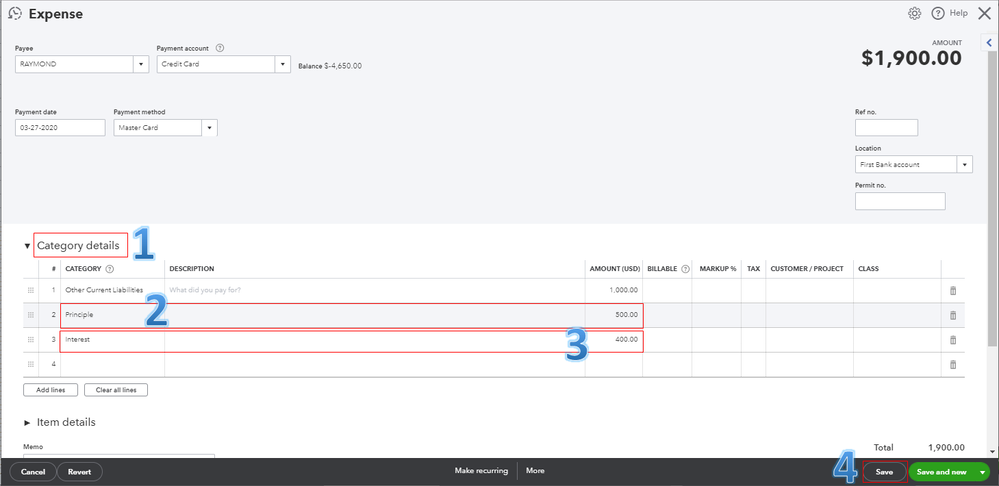Viewport: 999px width, 486px height.
Task: Grab the drag handle of Principle line
Action: click(31, 315)
